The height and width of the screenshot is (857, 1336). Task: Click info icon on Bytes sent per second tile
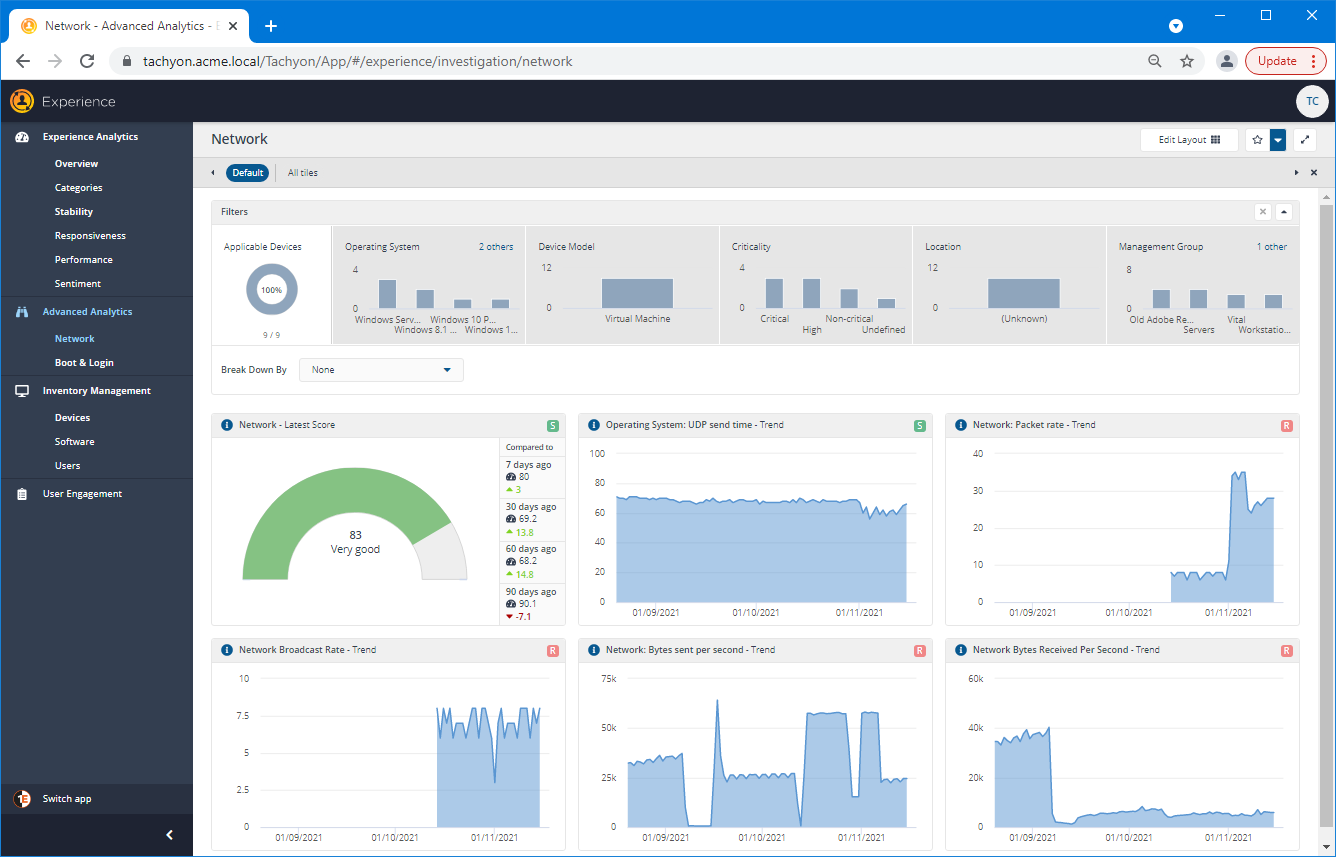(594, 650)
